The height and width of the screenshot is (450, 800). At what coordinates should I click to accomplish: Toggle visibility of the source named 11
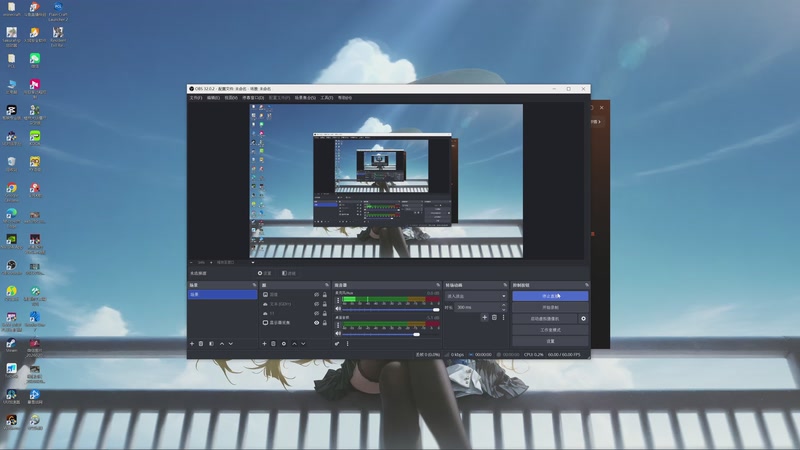[316, 314]
